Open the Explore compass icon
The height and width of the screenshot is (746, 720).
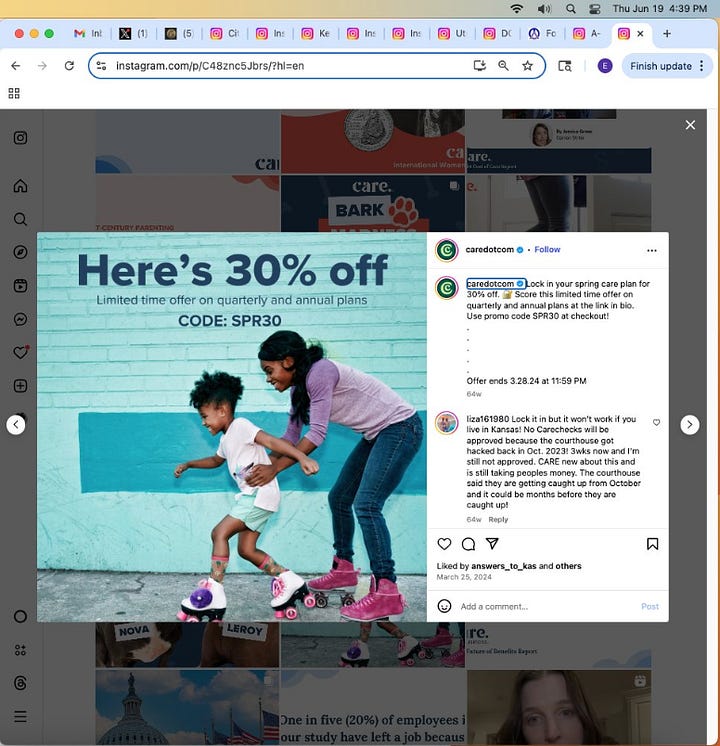coord(20,252)
